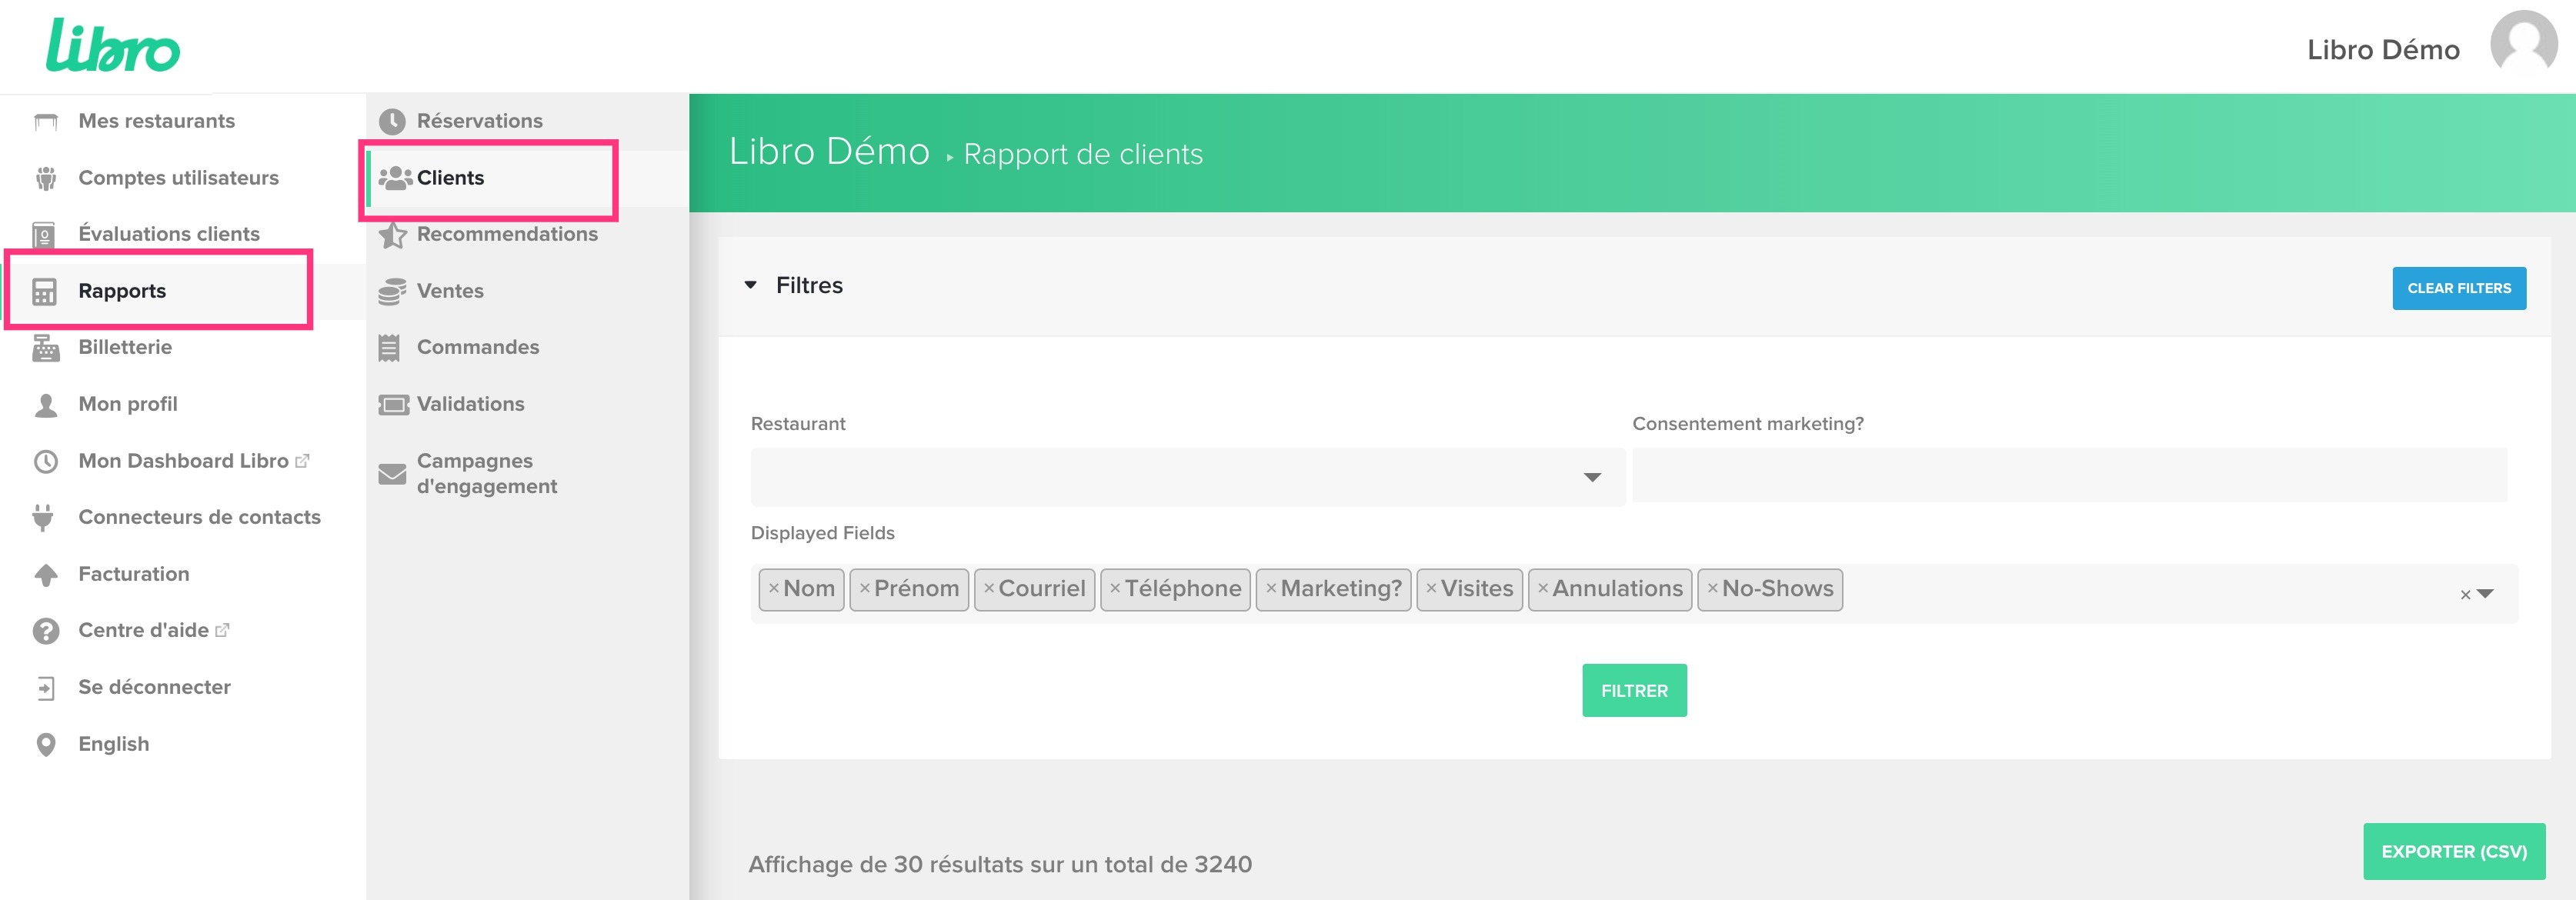Click the Consentement marketing input field
The height and width of the screenshot is (900, 2576).
2068,476
